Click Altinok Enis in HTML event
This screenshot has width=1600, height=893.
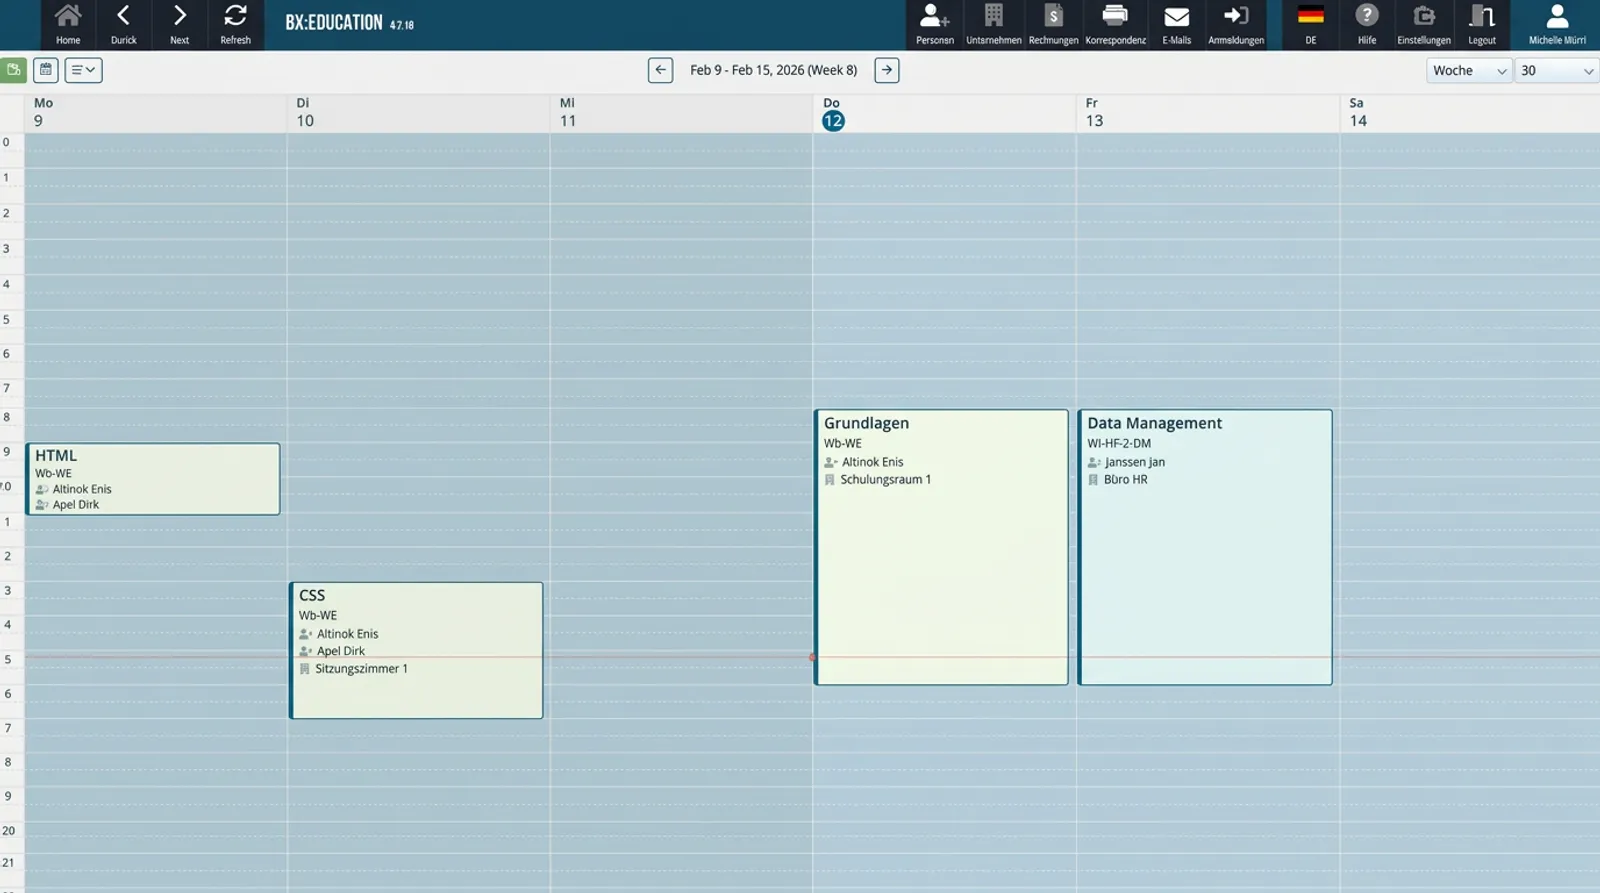pyautogui.click(x=82, y=489)
